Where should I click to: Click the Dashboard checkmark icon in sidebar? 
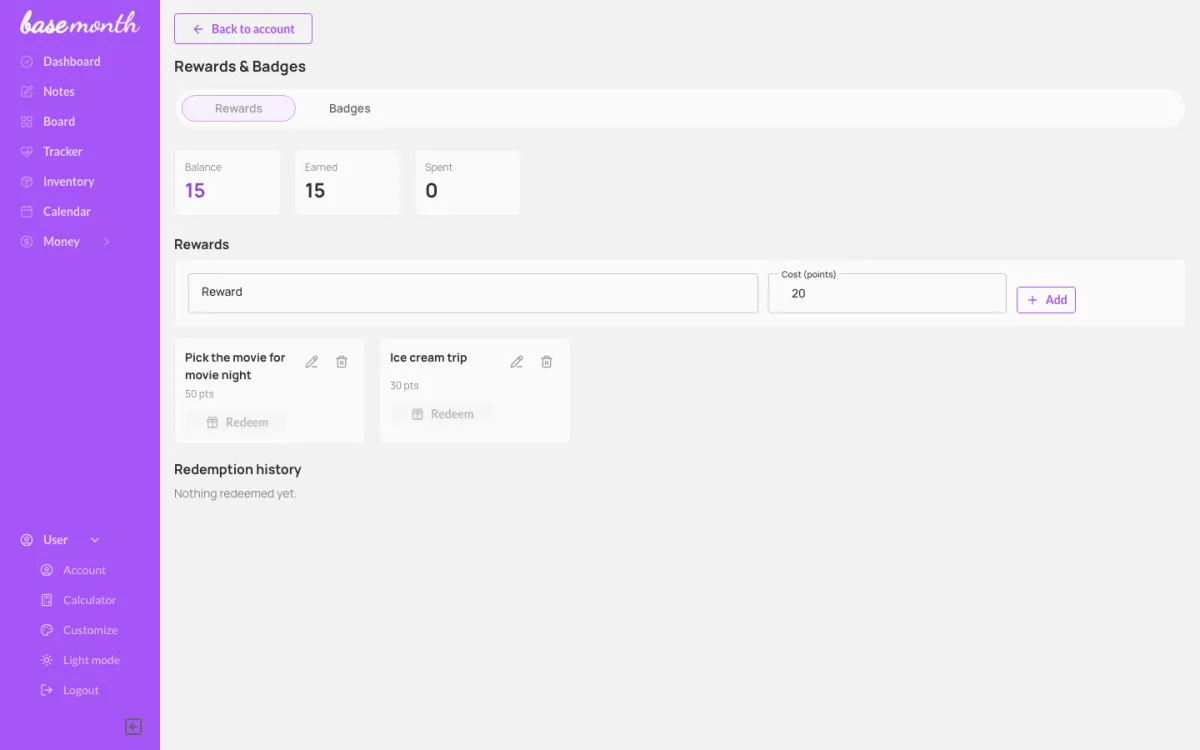[27, 61]
